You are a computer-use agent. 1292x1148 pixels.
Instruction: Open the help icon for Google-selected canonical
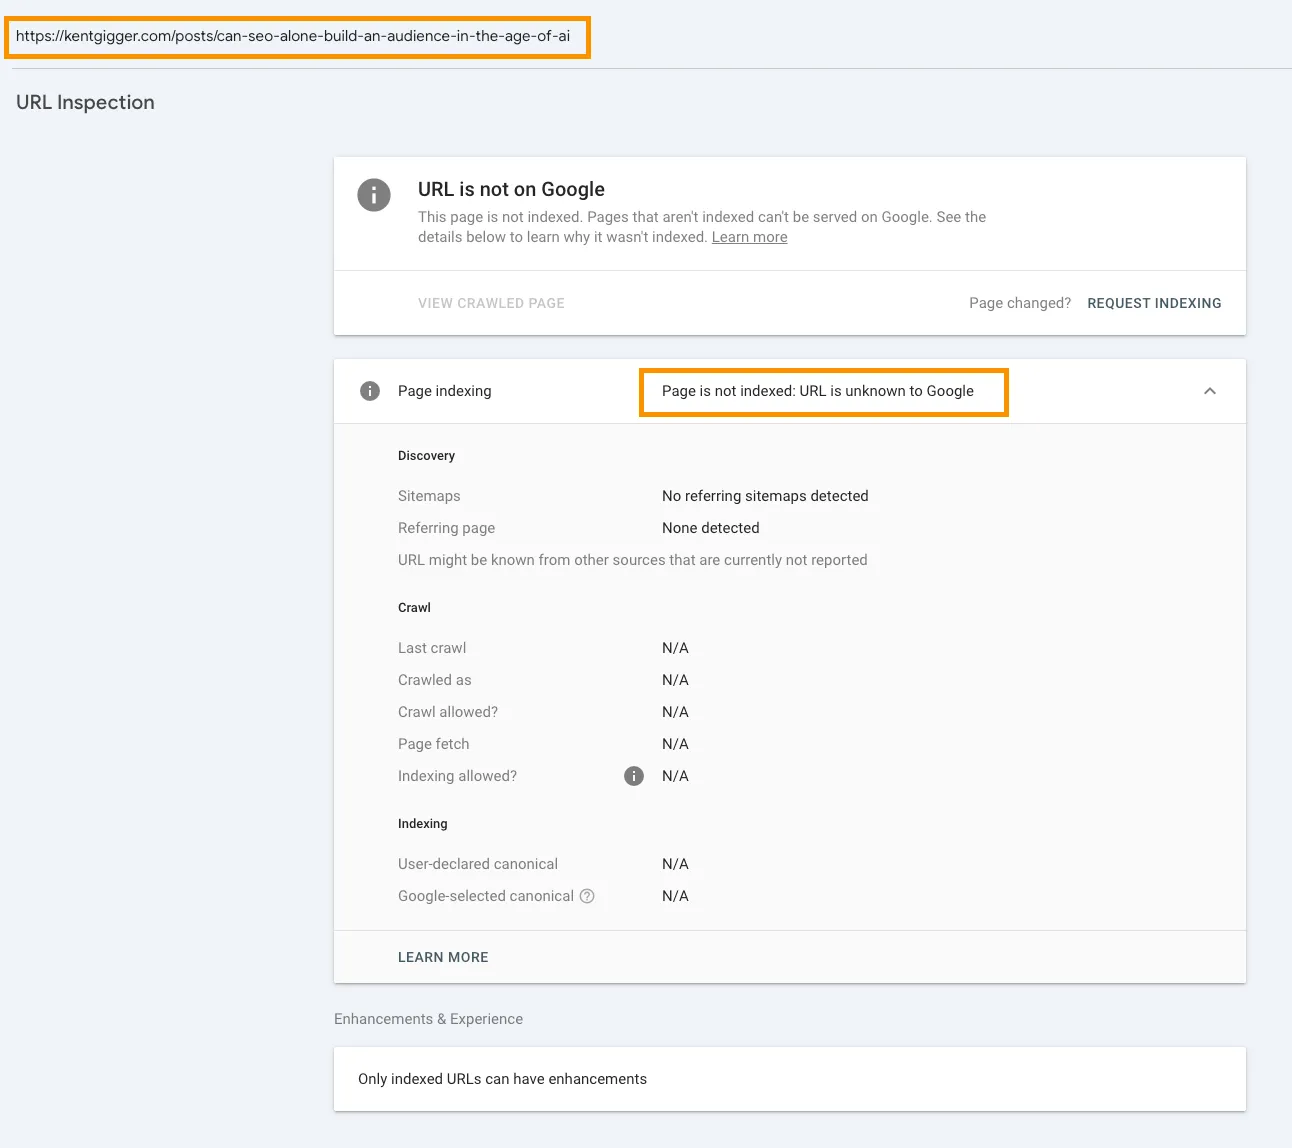(x=587, y=896)
